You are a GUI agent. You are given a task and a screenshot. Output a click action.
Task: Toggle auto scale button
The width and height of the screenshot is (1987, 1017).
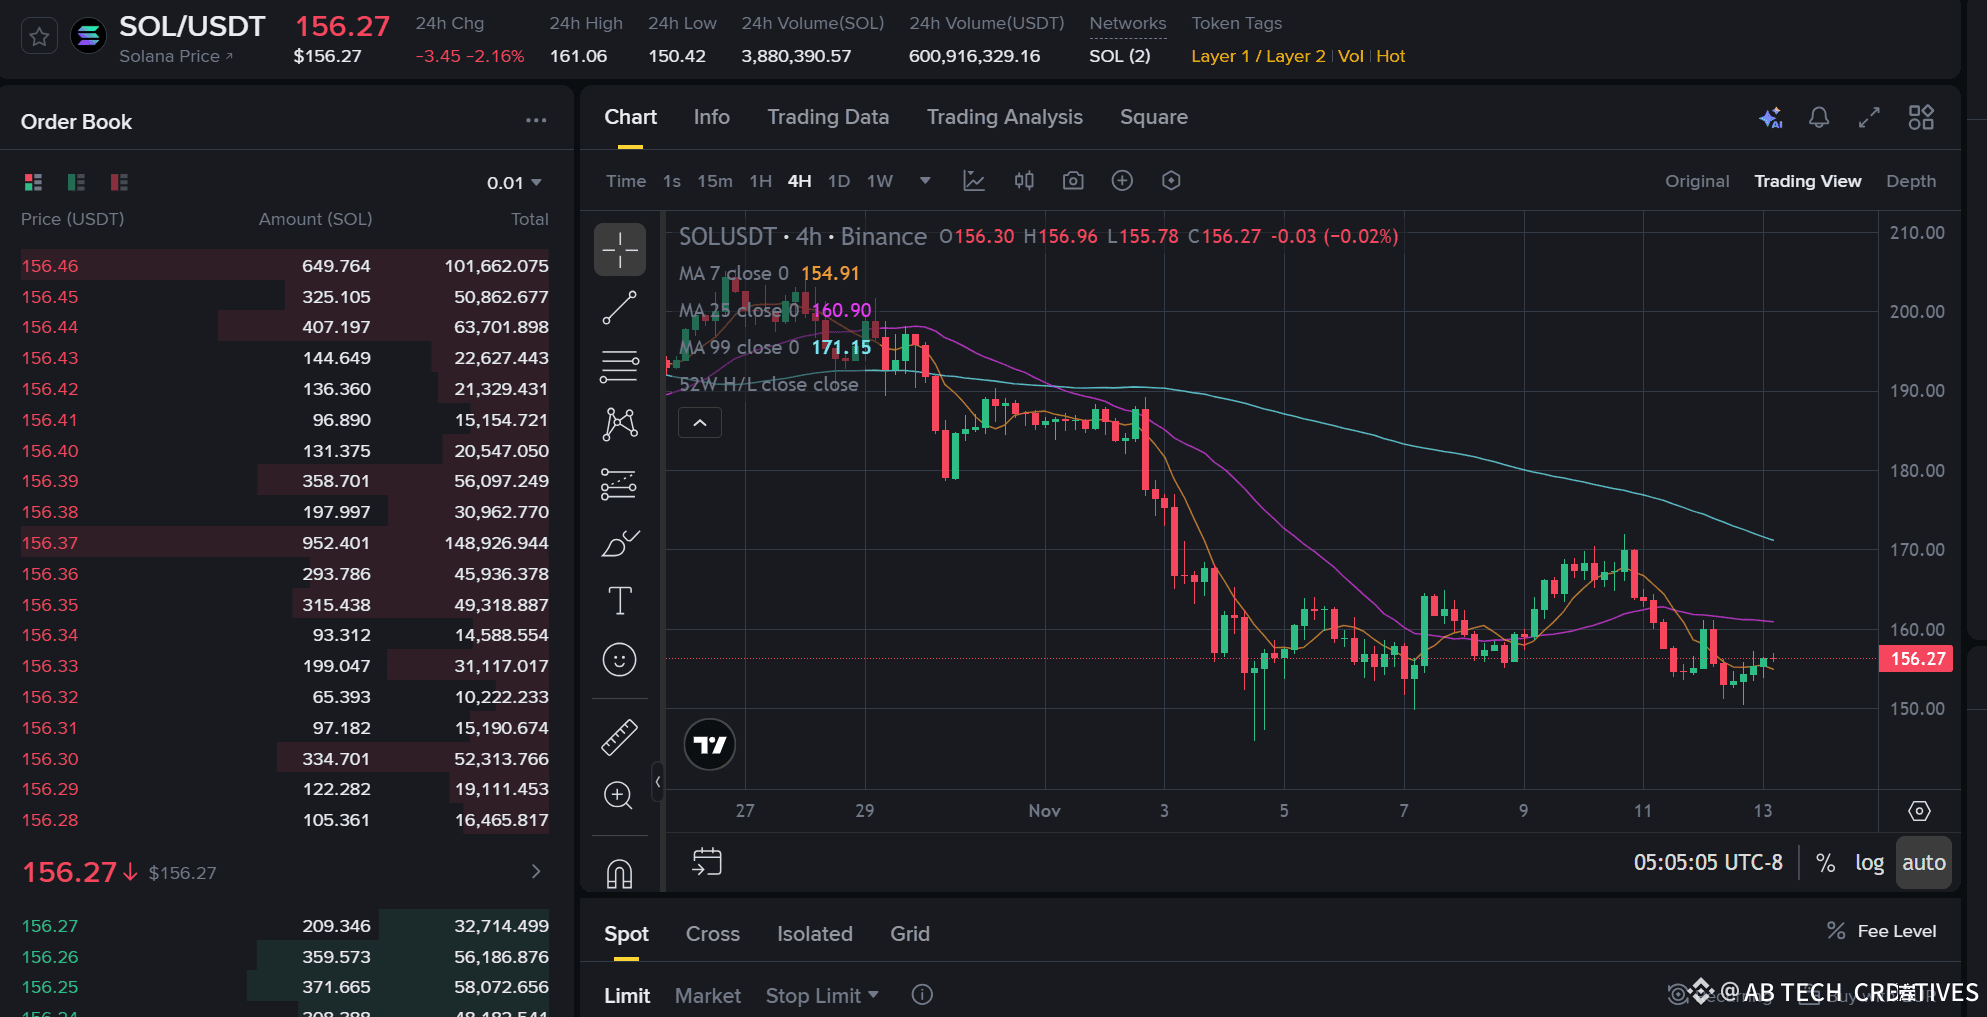[x=1924, y=863]
